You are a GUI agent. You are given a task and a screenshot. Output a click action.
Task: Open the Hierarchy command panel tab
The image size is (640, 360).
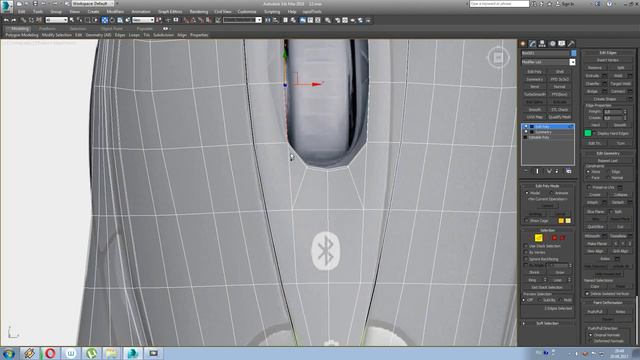tap(542, 44)
